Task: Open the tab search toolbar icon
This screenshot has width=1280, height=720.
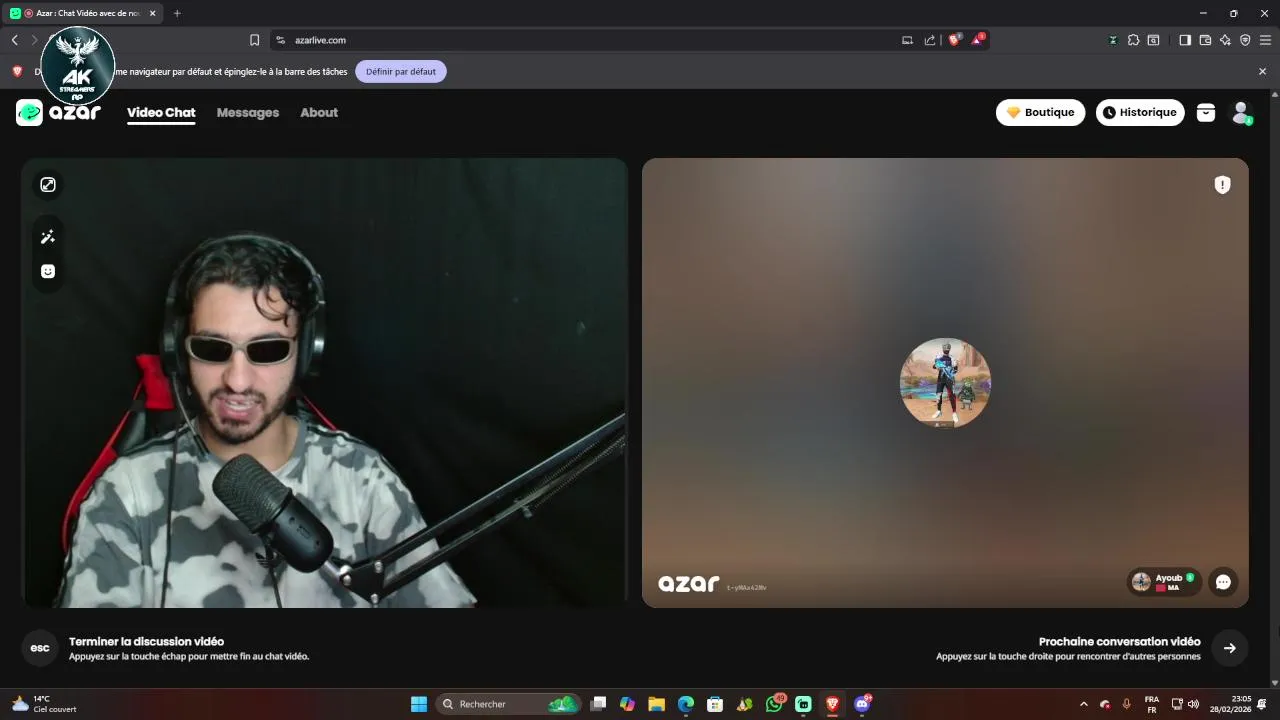Action: tap(1153, 40)
